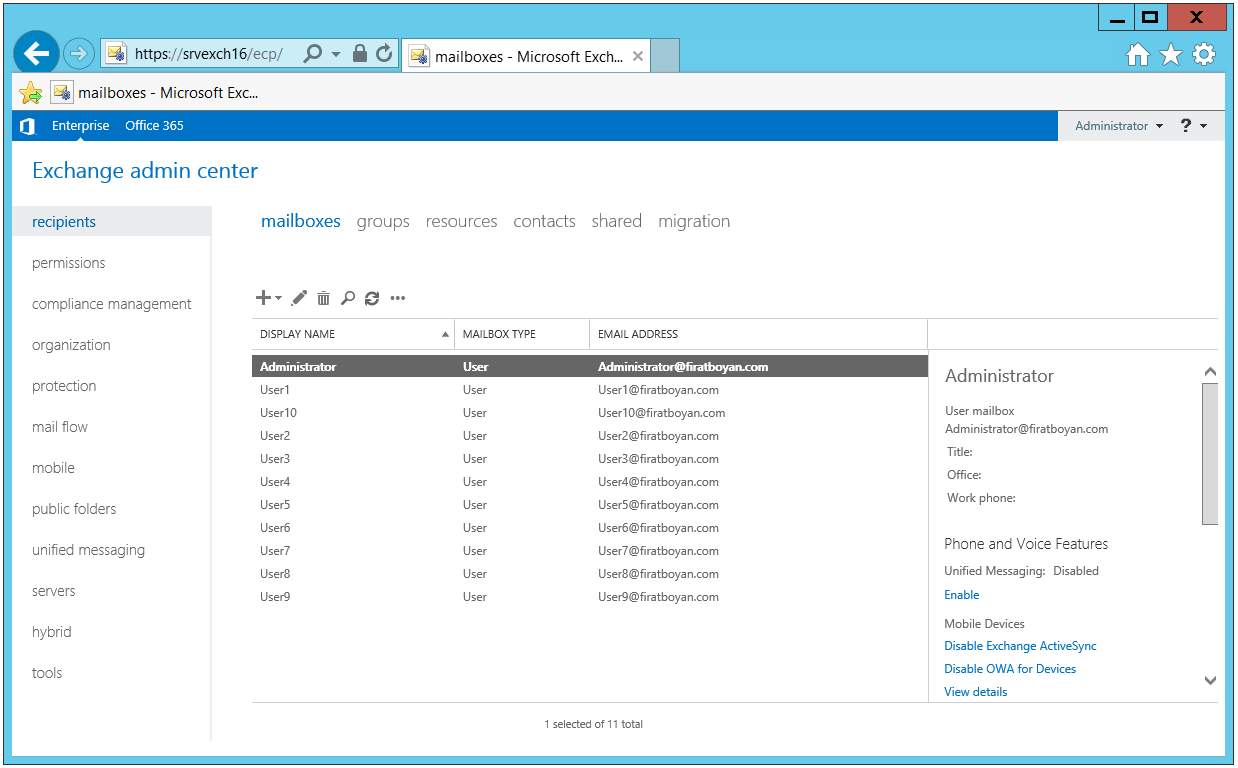Open the organization section
Viewport: 1238px width, 768px height.
click(71, 345)
